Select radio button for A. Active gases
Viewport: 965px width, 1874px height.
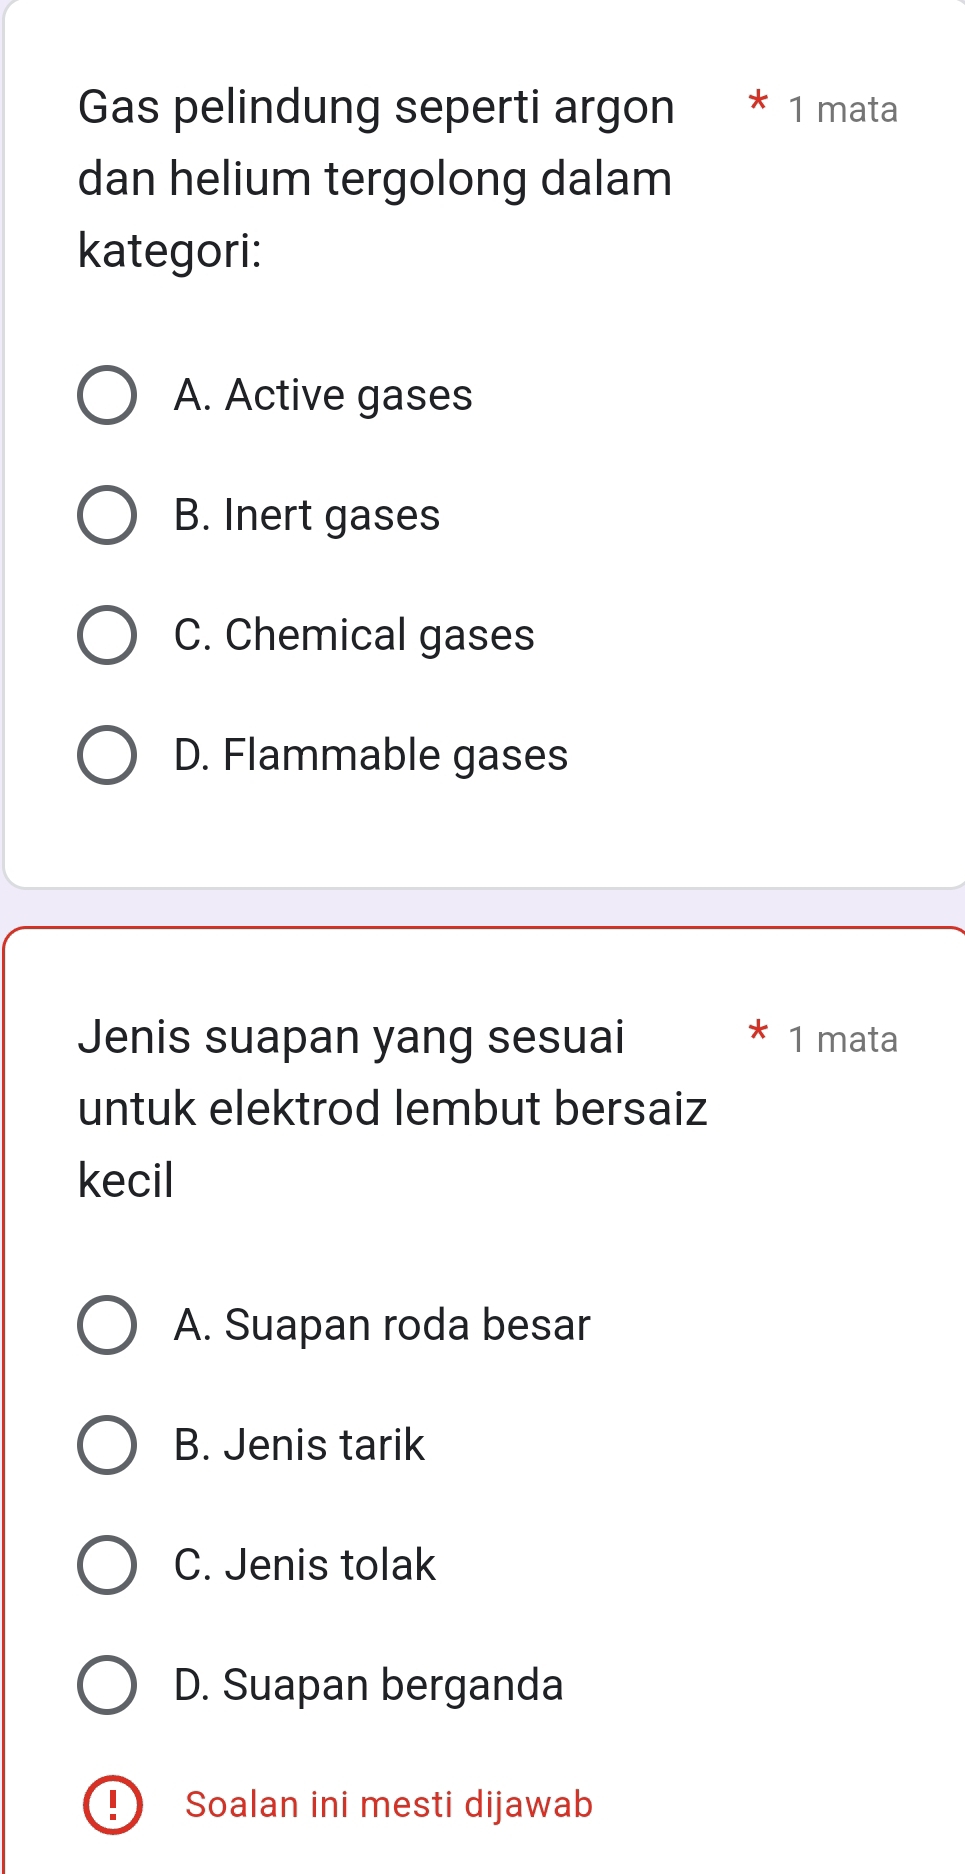pyautogui.click(x=107, y=395)
